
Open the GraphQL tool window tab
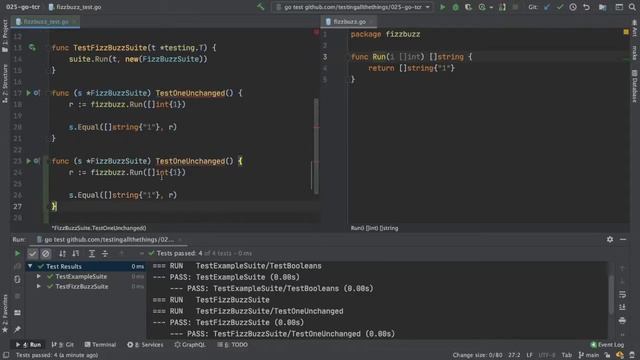coord(190,345)
